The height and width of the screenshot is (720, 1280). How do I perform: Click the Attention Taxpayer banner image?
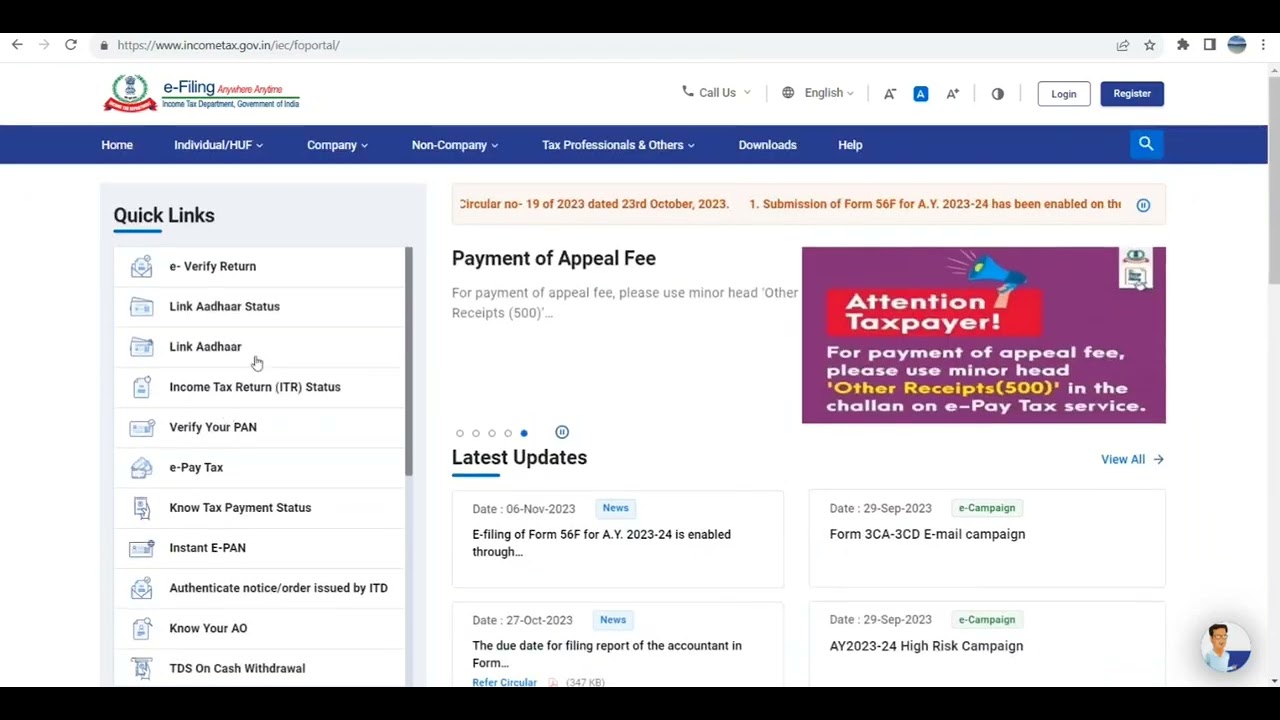pyautogui.click(x=983, y=335)
